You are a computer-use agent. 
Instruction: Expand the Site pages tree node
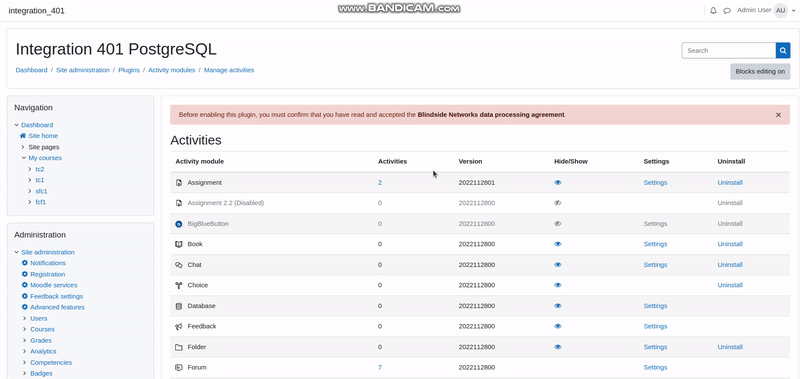click(23, 147)
